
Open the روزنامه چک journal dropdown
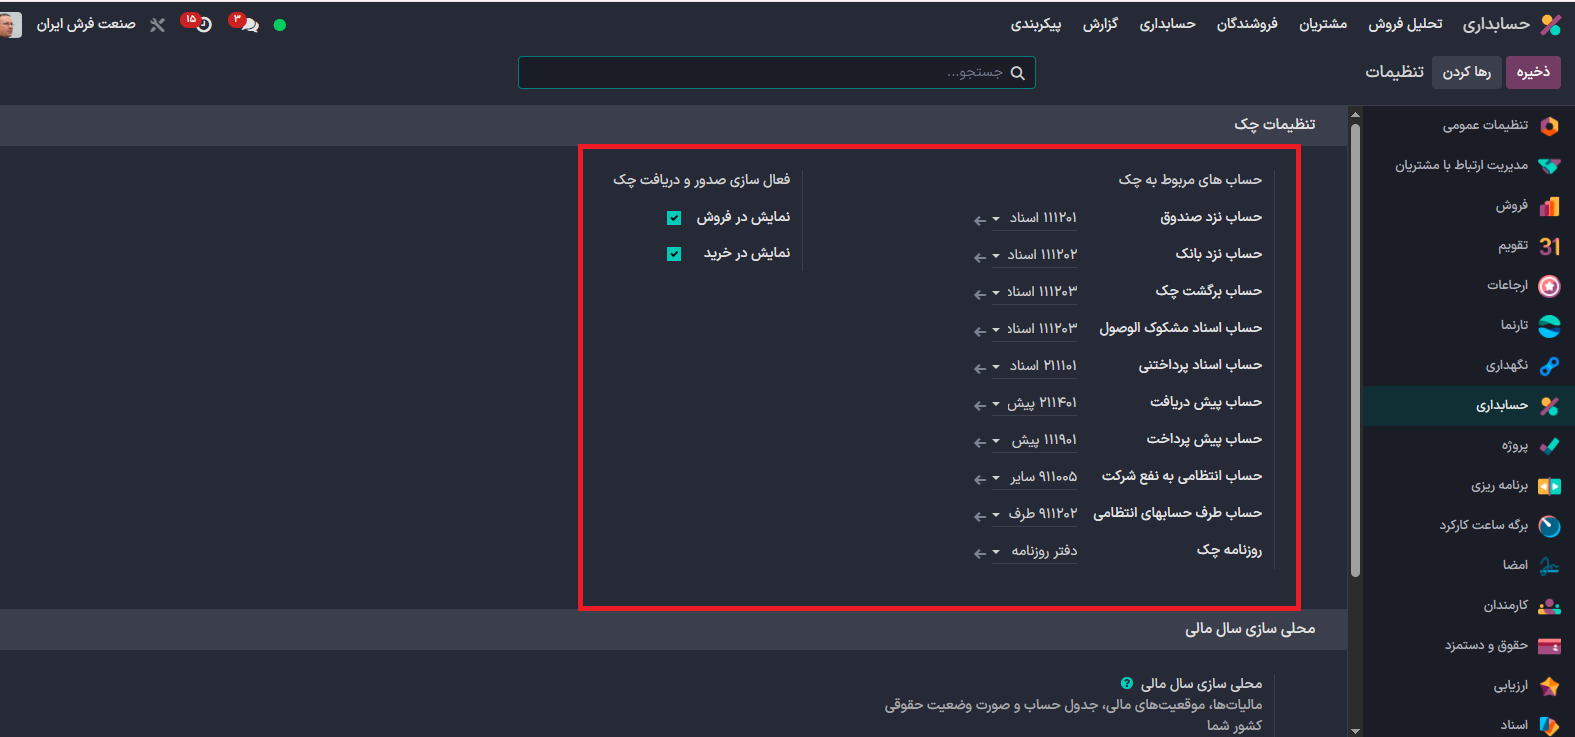pos(996,552)
